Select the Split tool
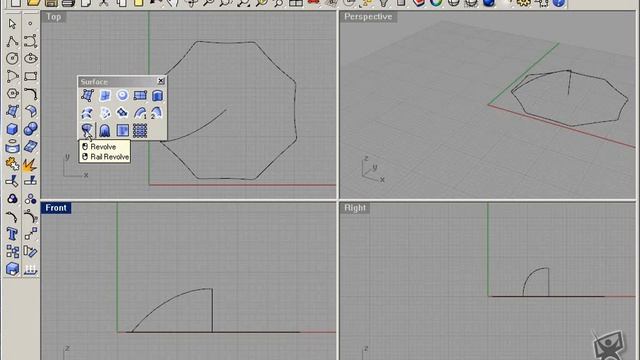Image resolution: width=640 pixels, height=360 pixels. pyautogui.click(x=30, y=181)
